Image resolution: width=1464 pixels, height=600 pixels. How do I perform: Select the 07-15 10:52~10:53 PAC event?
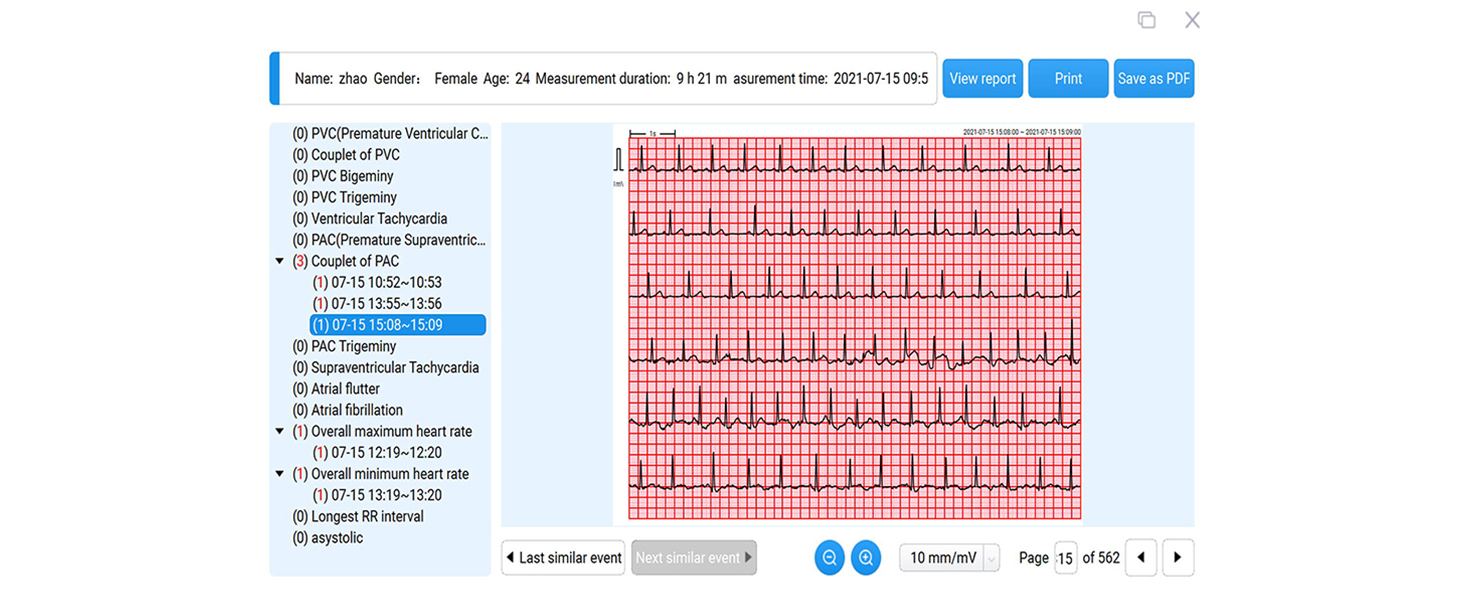(x=376, y=283)
